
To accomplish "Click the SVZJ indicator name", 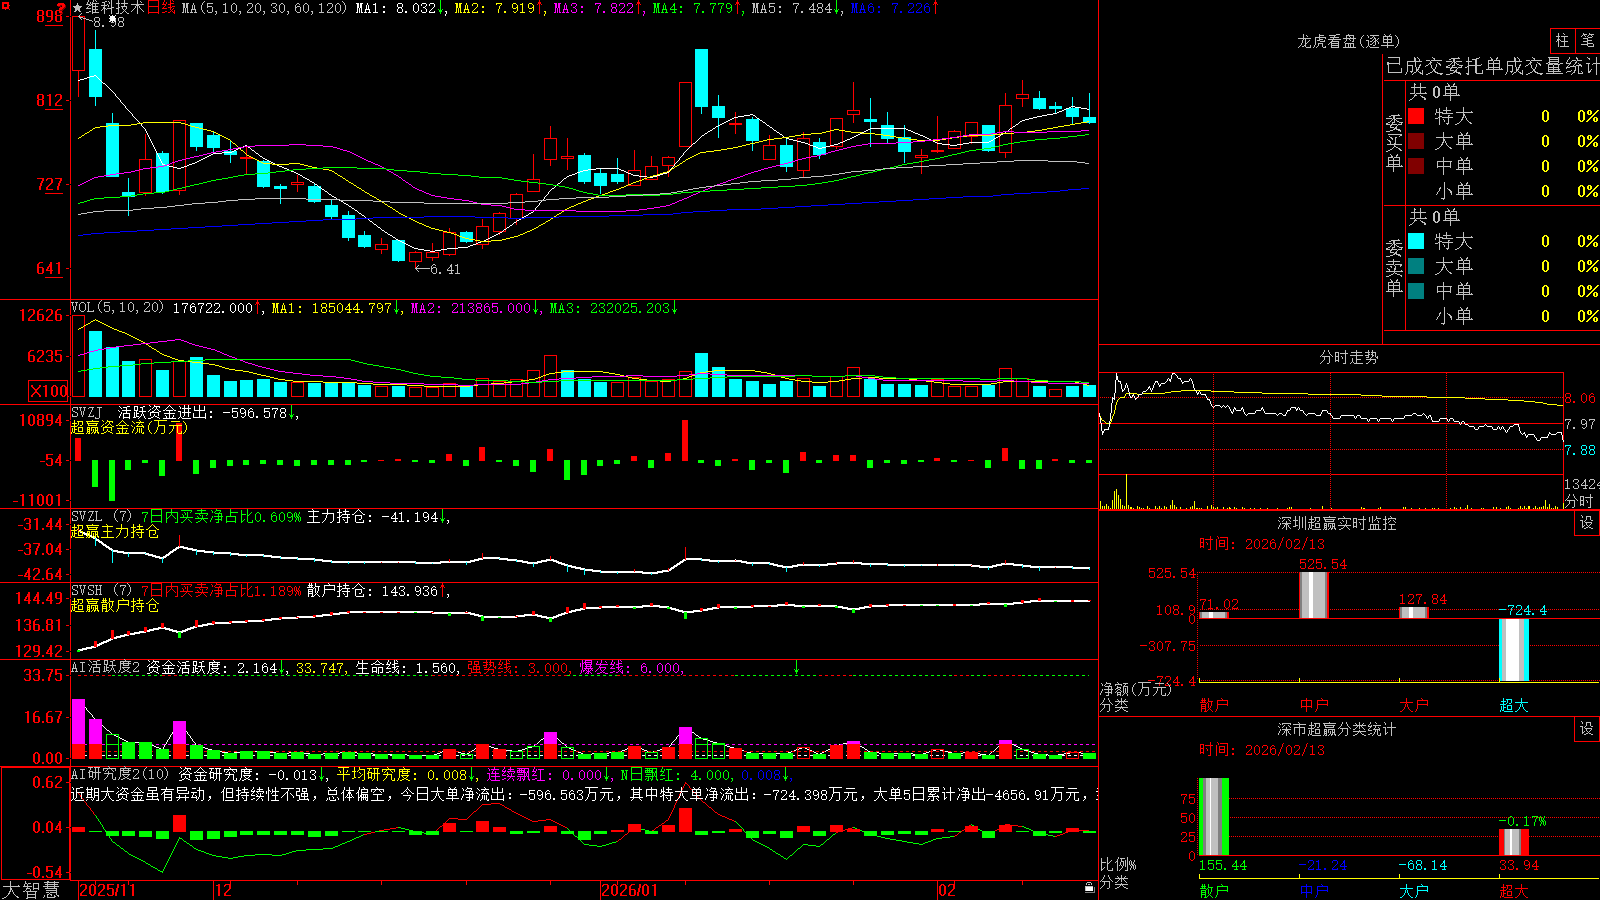I will pos(87,412).
